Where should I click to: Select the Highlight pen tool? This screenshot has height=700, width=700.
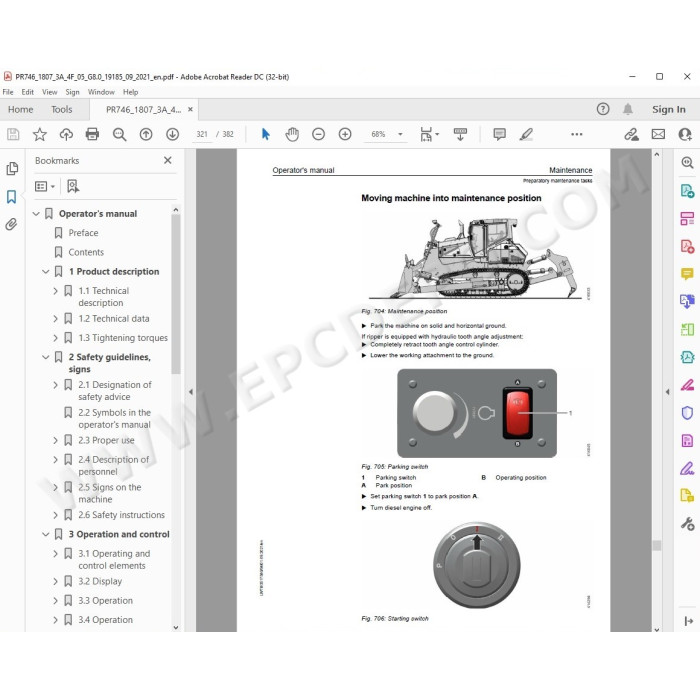[x=526, y=134]
